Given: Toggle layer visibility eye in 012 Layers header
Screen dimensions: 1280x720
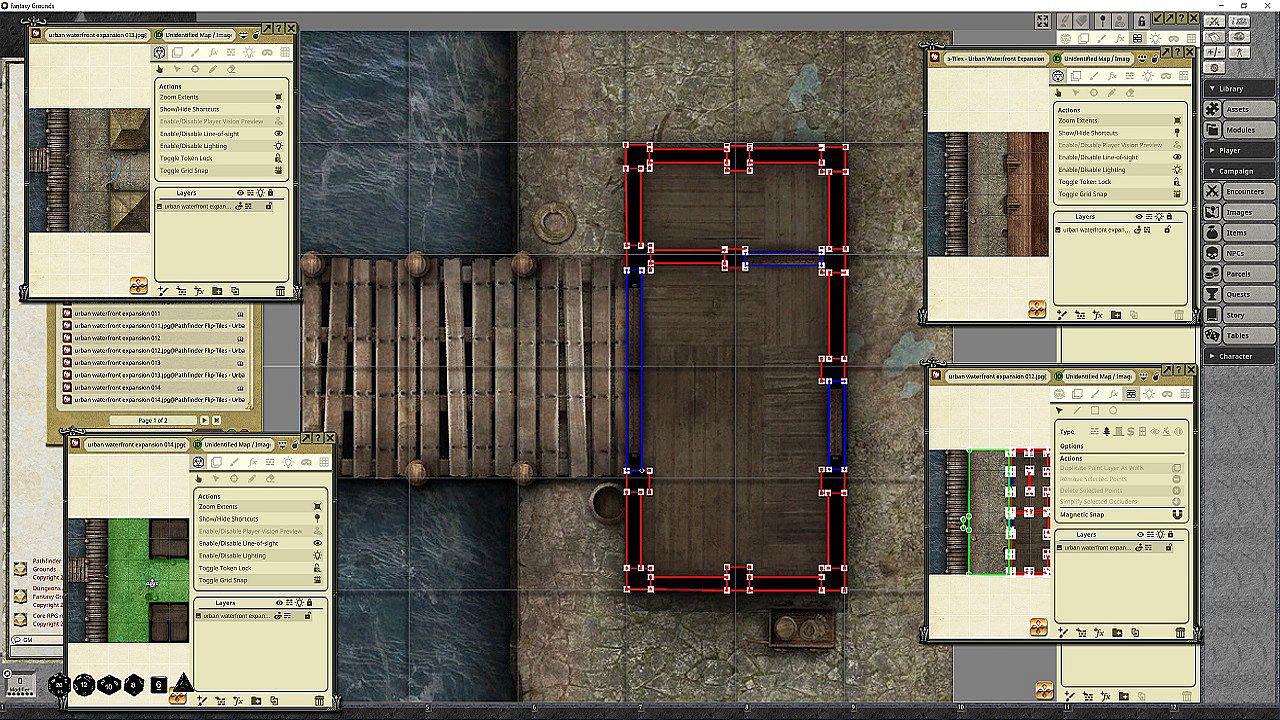Looking at the screenshot, I should pyautogui.click(x=1140, y=535).
